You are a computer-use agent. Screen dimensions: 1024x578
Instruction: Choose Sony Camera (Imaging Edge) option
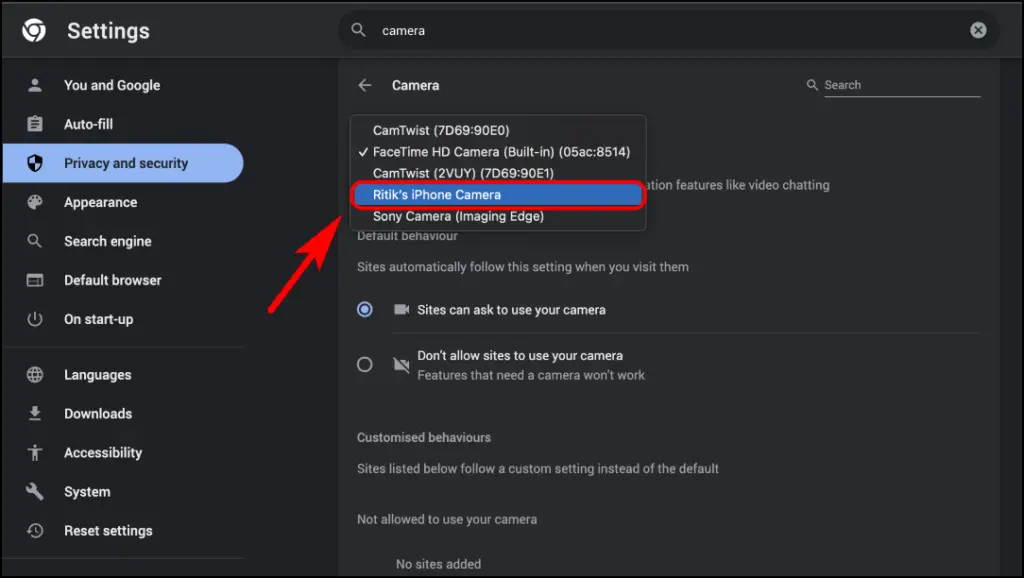pos(498,216)
